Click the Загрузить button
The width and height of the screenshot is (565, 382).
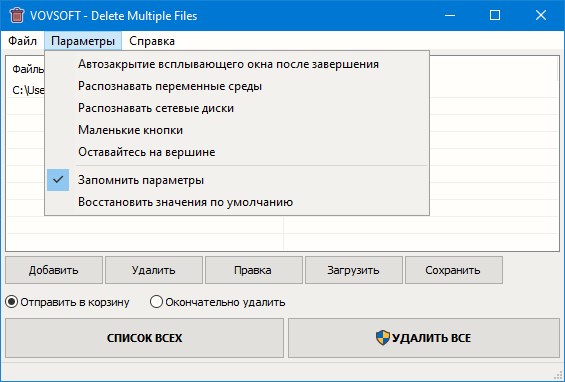click(354, 270)
